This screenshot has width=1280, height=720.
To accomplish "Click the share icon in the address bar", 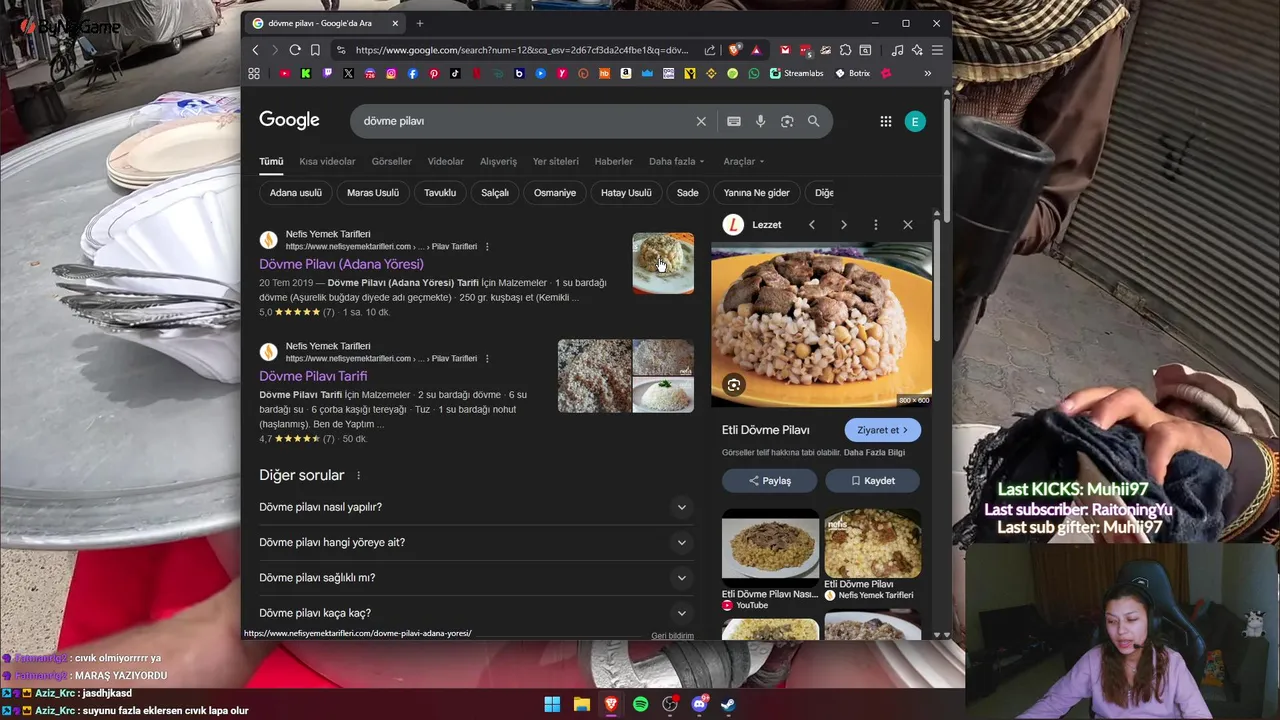I will (x=710, y=50).
